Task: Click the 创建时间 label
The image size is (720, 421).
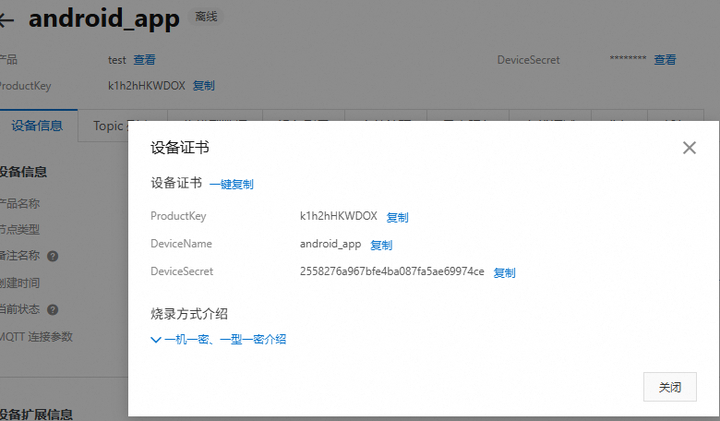Action: click(20, 283)
